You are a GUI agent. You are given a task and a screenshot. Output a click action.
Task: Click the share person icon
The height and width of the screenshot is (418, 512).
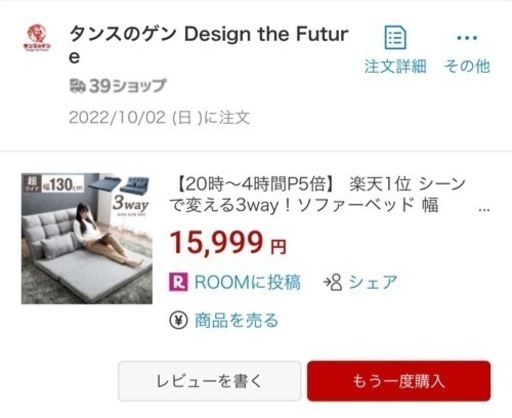point(333,282)
